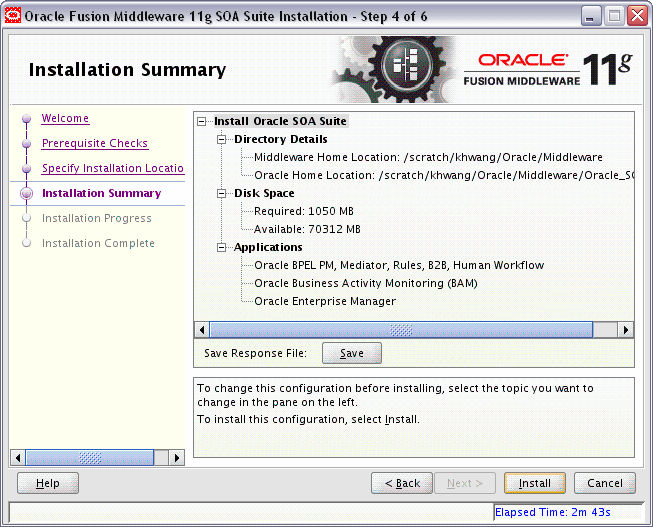Maximize the installer window
This screenshot has width=653, height=527.
[614, 16]
